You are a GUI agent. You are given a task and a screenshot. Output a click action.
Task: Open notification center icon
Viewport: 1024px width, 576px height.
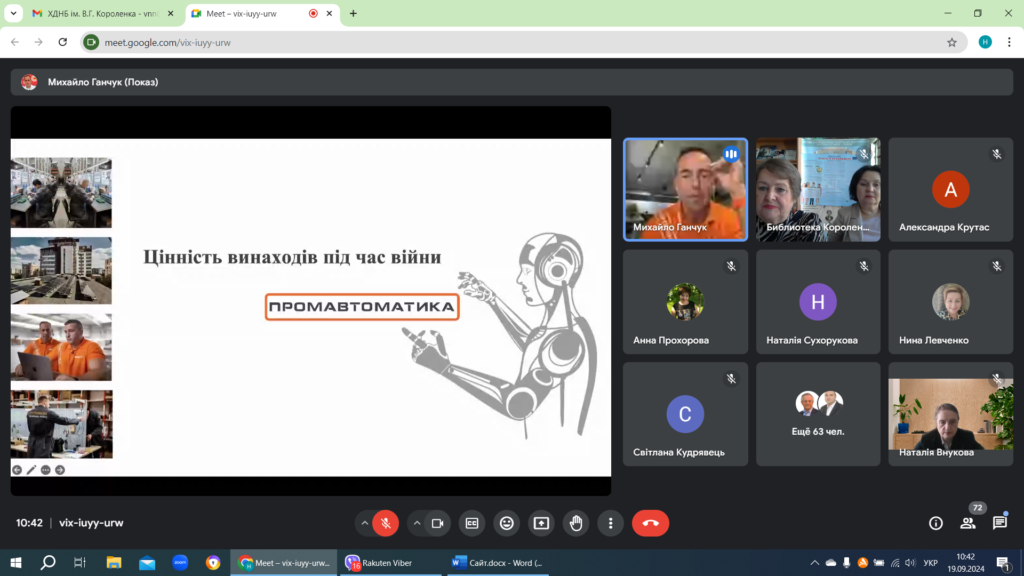tap(1004, 562)
